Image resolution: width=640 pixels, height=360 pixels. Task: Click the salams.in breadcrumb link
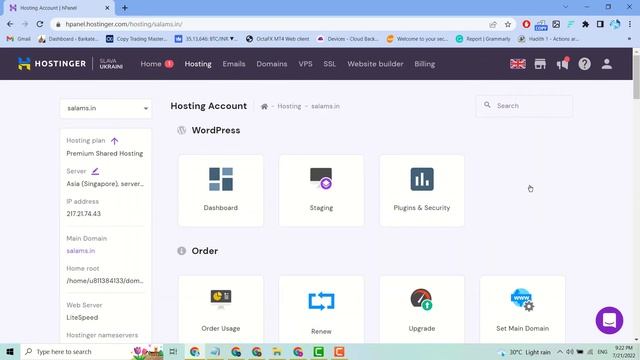click(x=325, y=106)
